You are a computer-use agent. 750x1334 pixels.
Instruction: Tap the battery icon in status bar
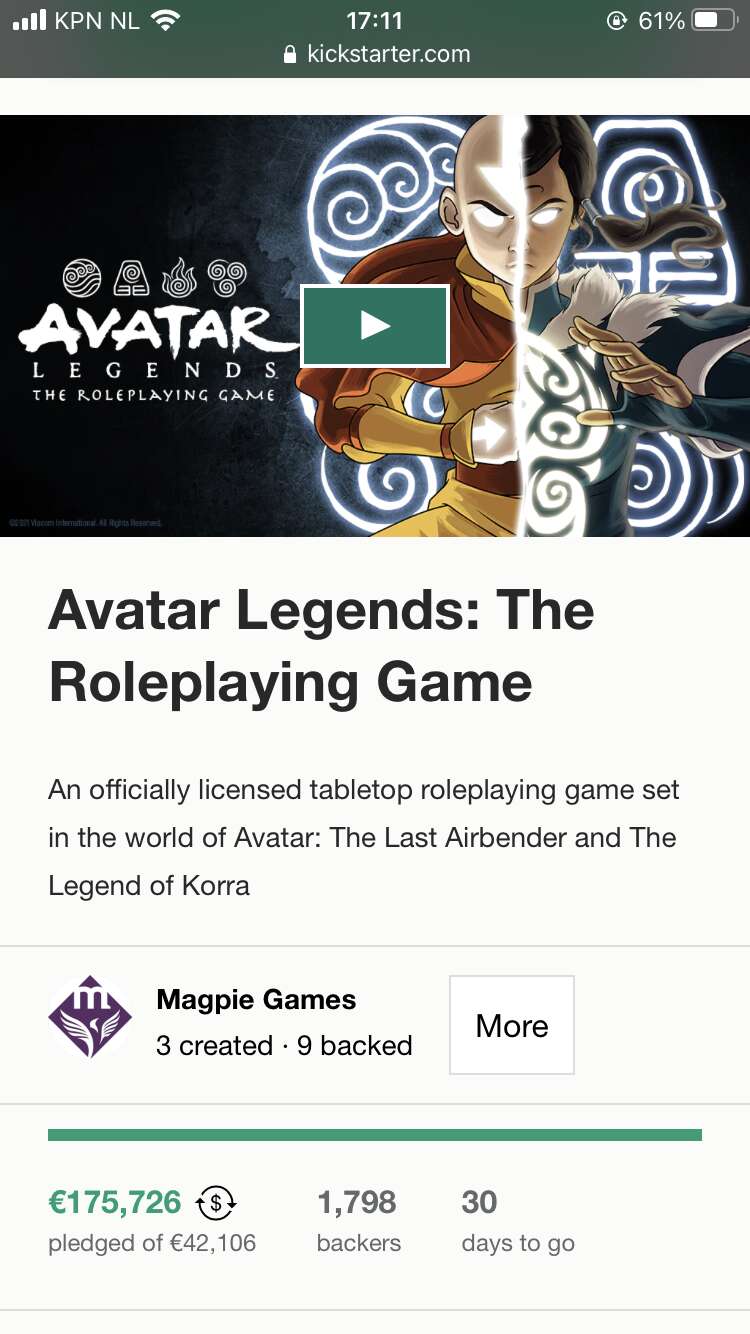(x=714, y=20)
